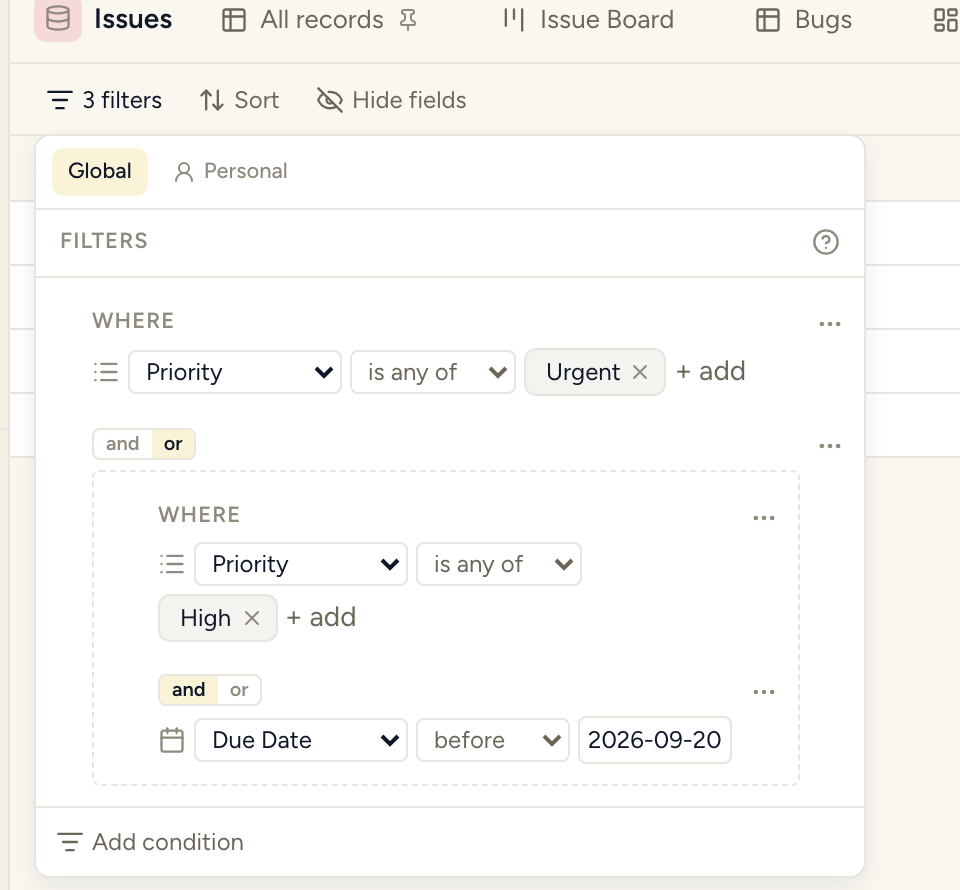
Task: Switch to the Bugs view tab
Action: pyautogui.click(x=804, y=20)
